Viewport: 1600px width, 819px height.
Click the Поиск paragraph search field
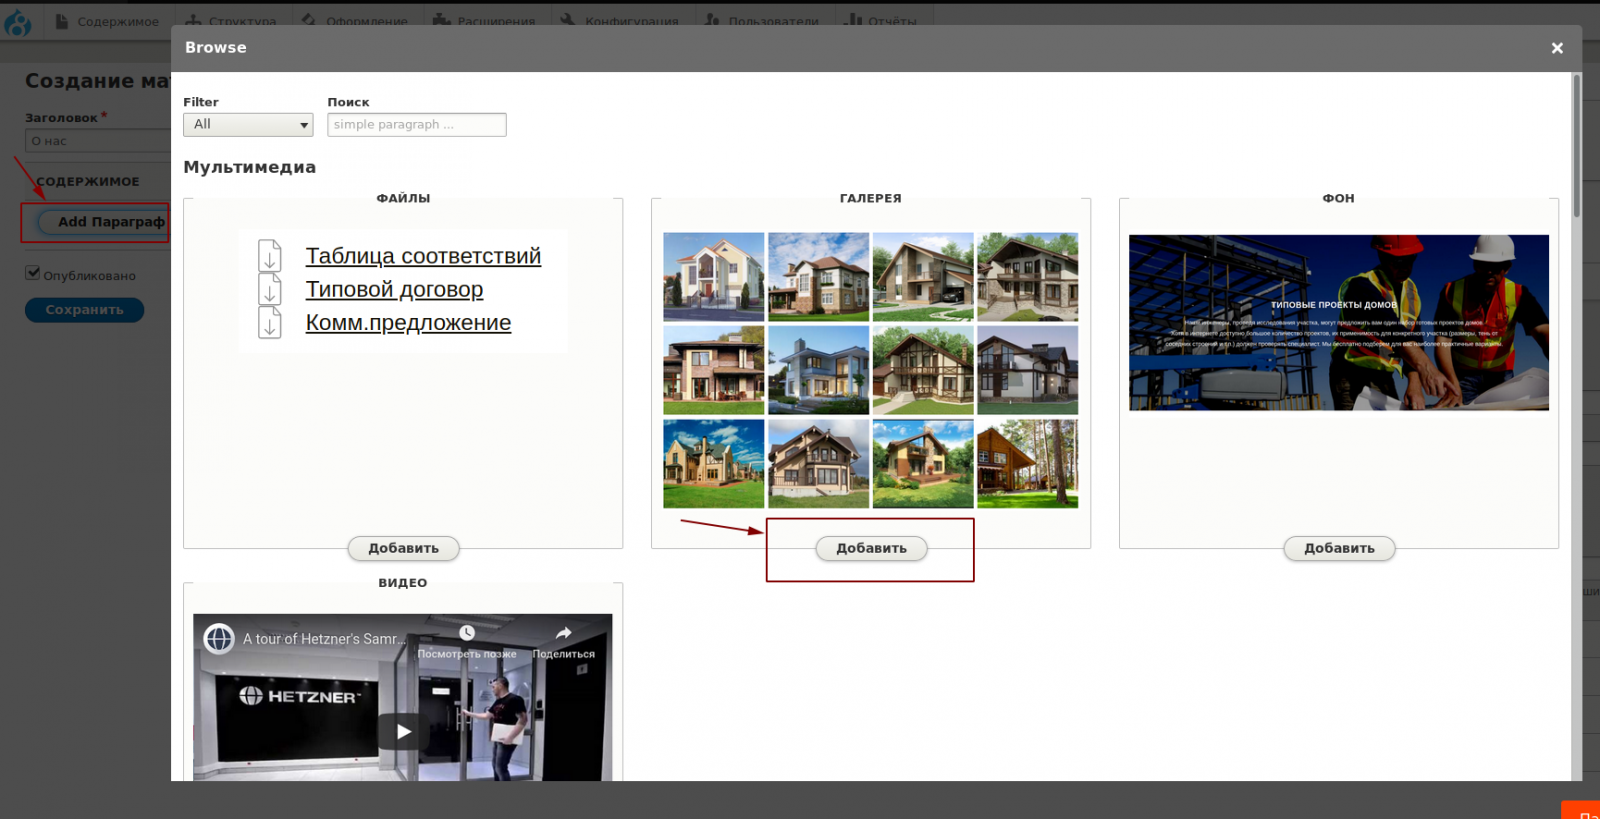pos(417,124)
